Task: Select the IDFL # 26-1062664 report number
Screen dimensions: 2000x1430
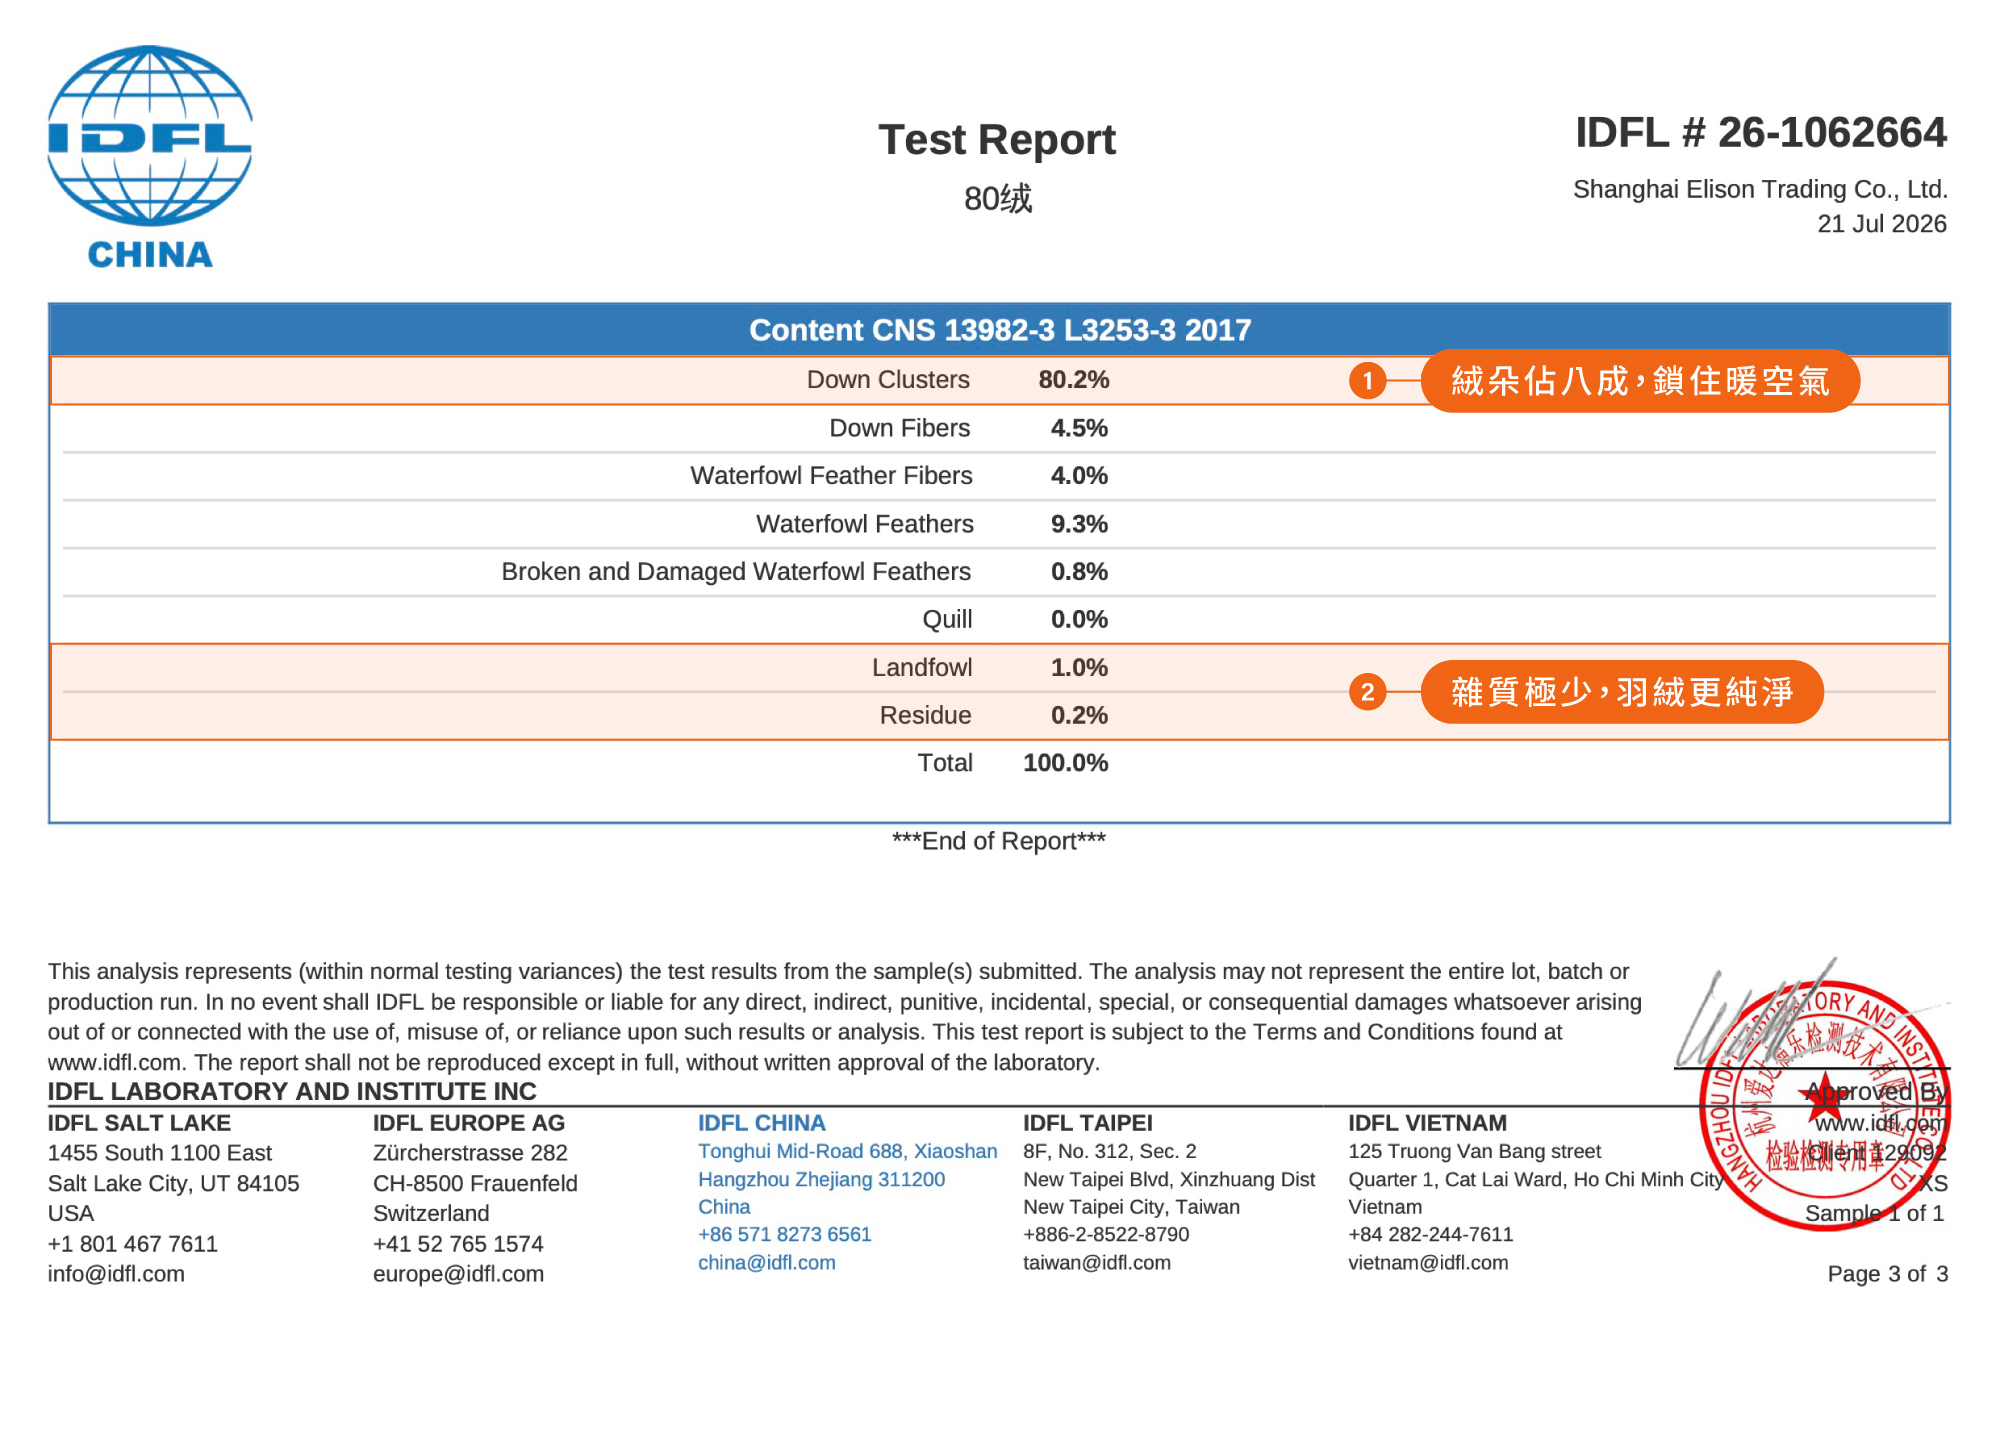Action: (1761, 133)
